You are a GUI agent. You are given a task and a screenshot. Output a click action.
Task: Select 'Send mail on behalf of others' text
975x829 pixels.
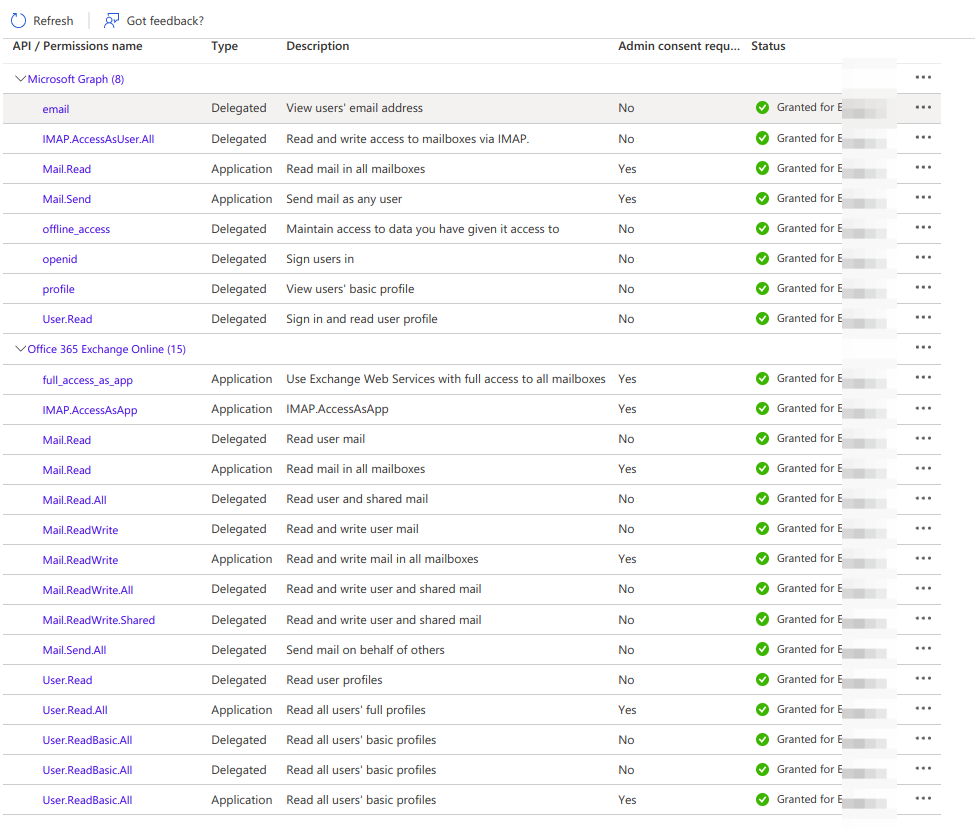pyautogui.click(x=365, y=650)
